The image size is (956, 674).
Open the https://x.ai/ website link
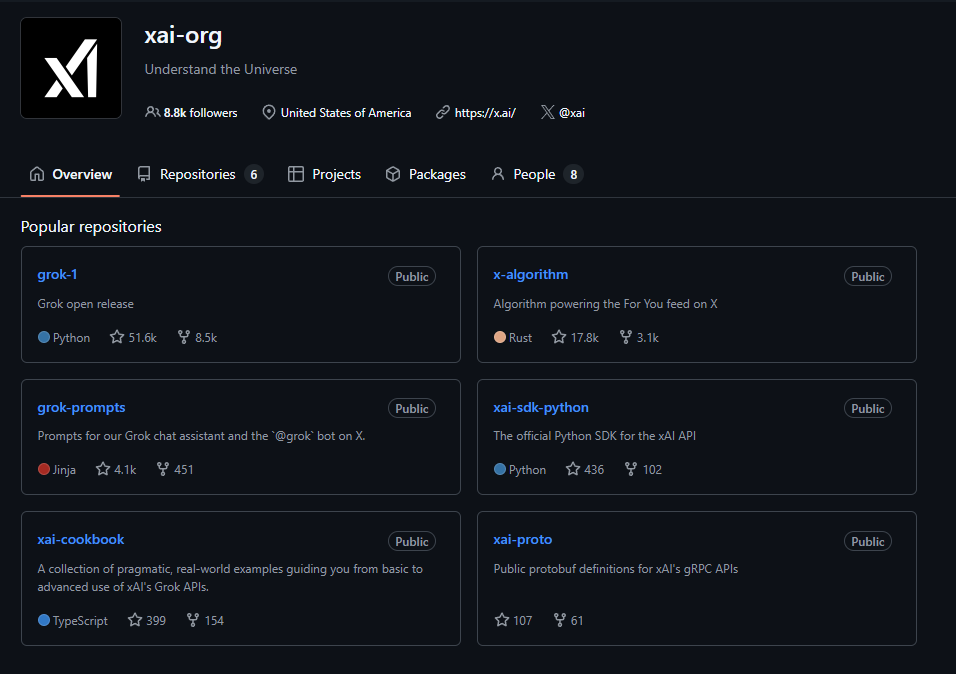[485, 113]
